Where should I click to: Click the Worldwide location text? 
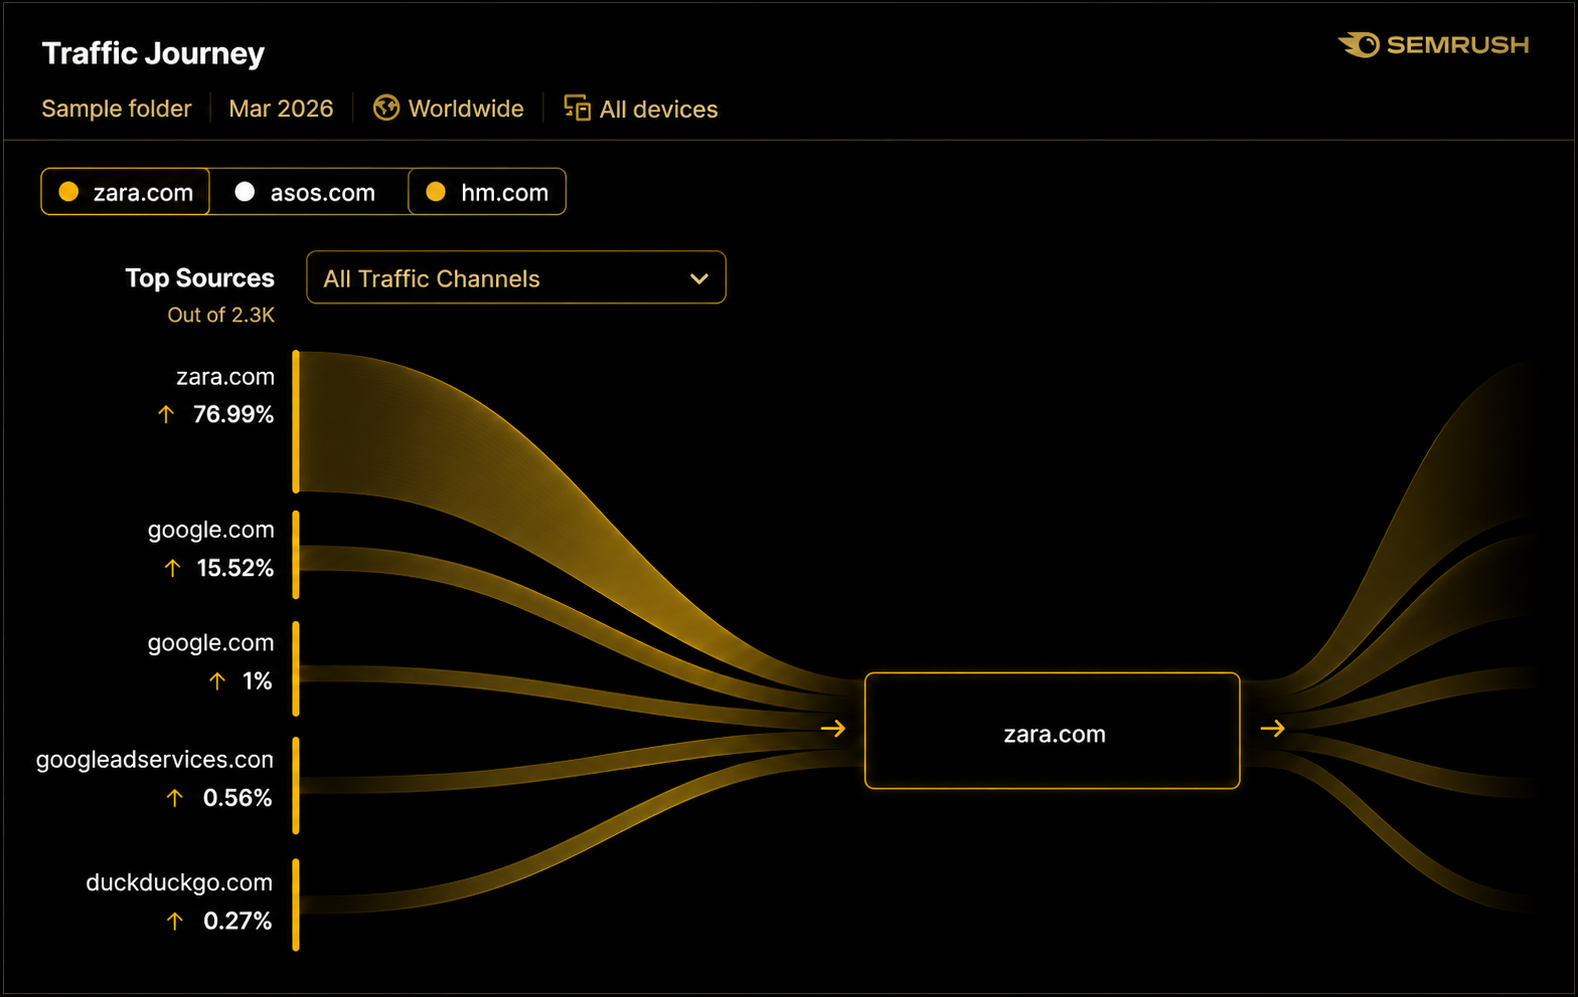(x=466, y=108)
